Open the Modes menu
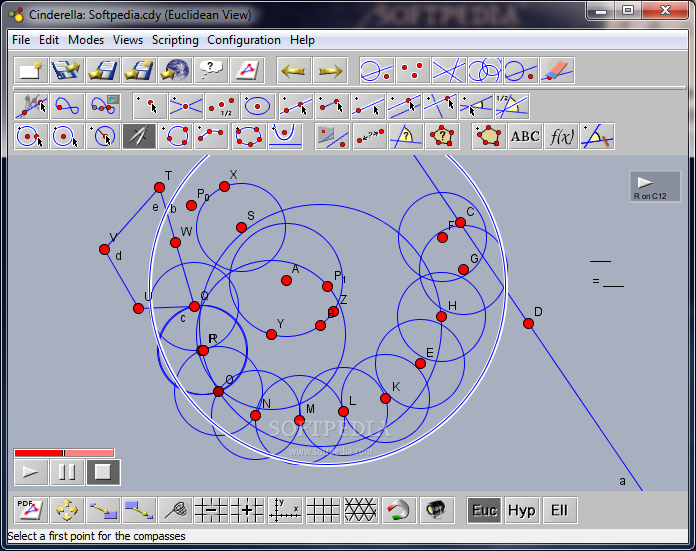696x551 pixels. 86,40
